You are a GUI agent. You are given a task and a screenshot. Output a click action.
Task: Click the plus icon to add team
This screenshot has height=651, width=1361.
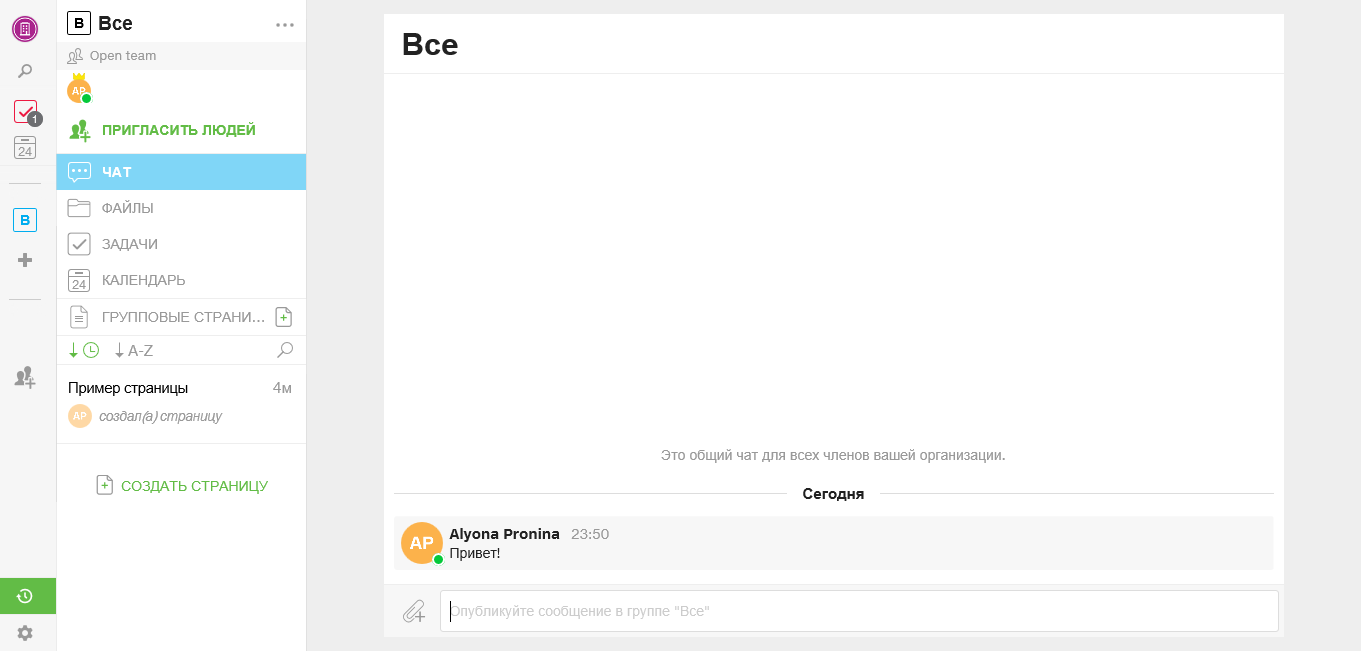pyautogui.click(x=25, y=260)
